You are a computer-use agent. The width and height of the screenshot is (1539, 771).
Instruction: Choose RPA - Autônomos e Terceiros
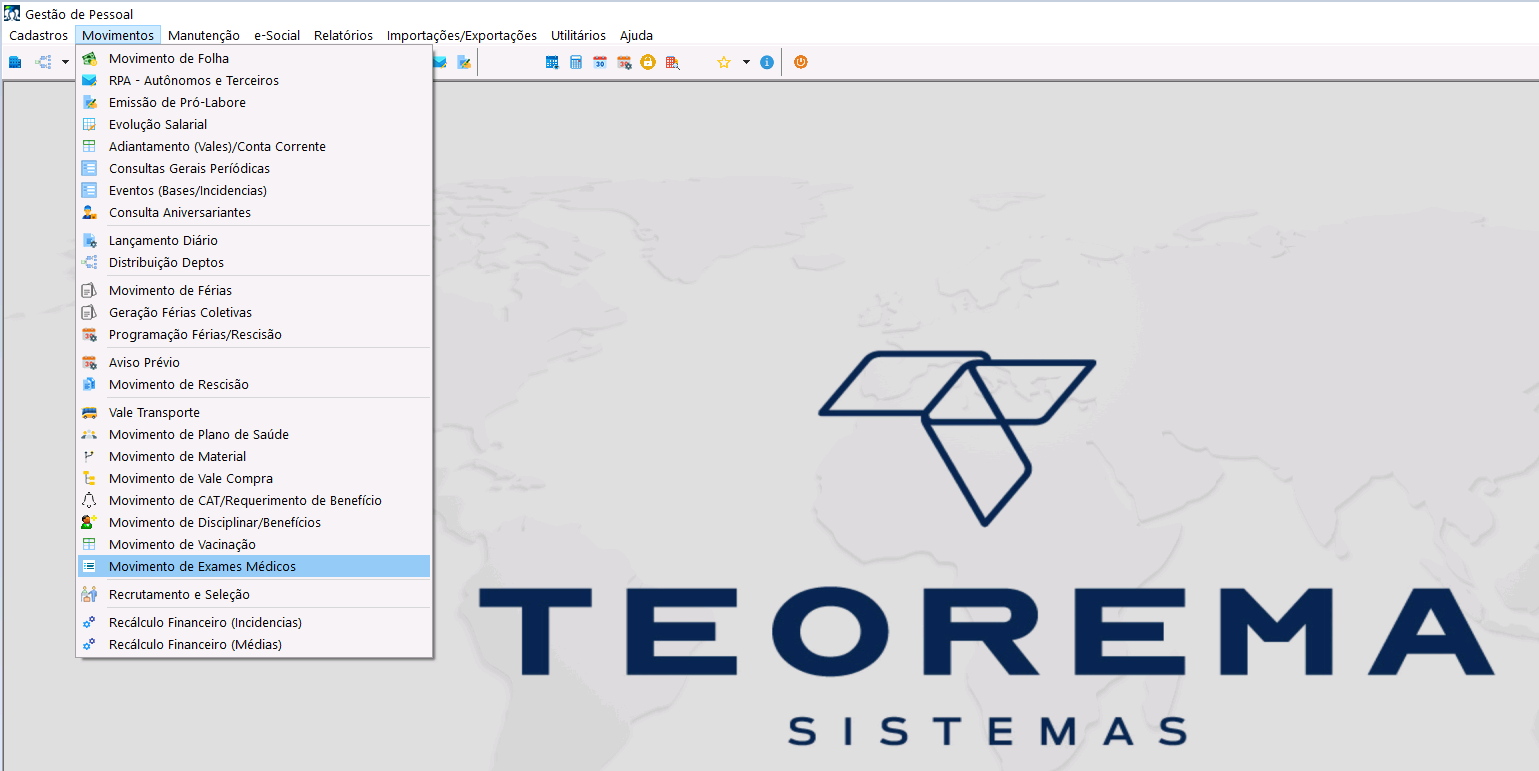tap(254, 81)
